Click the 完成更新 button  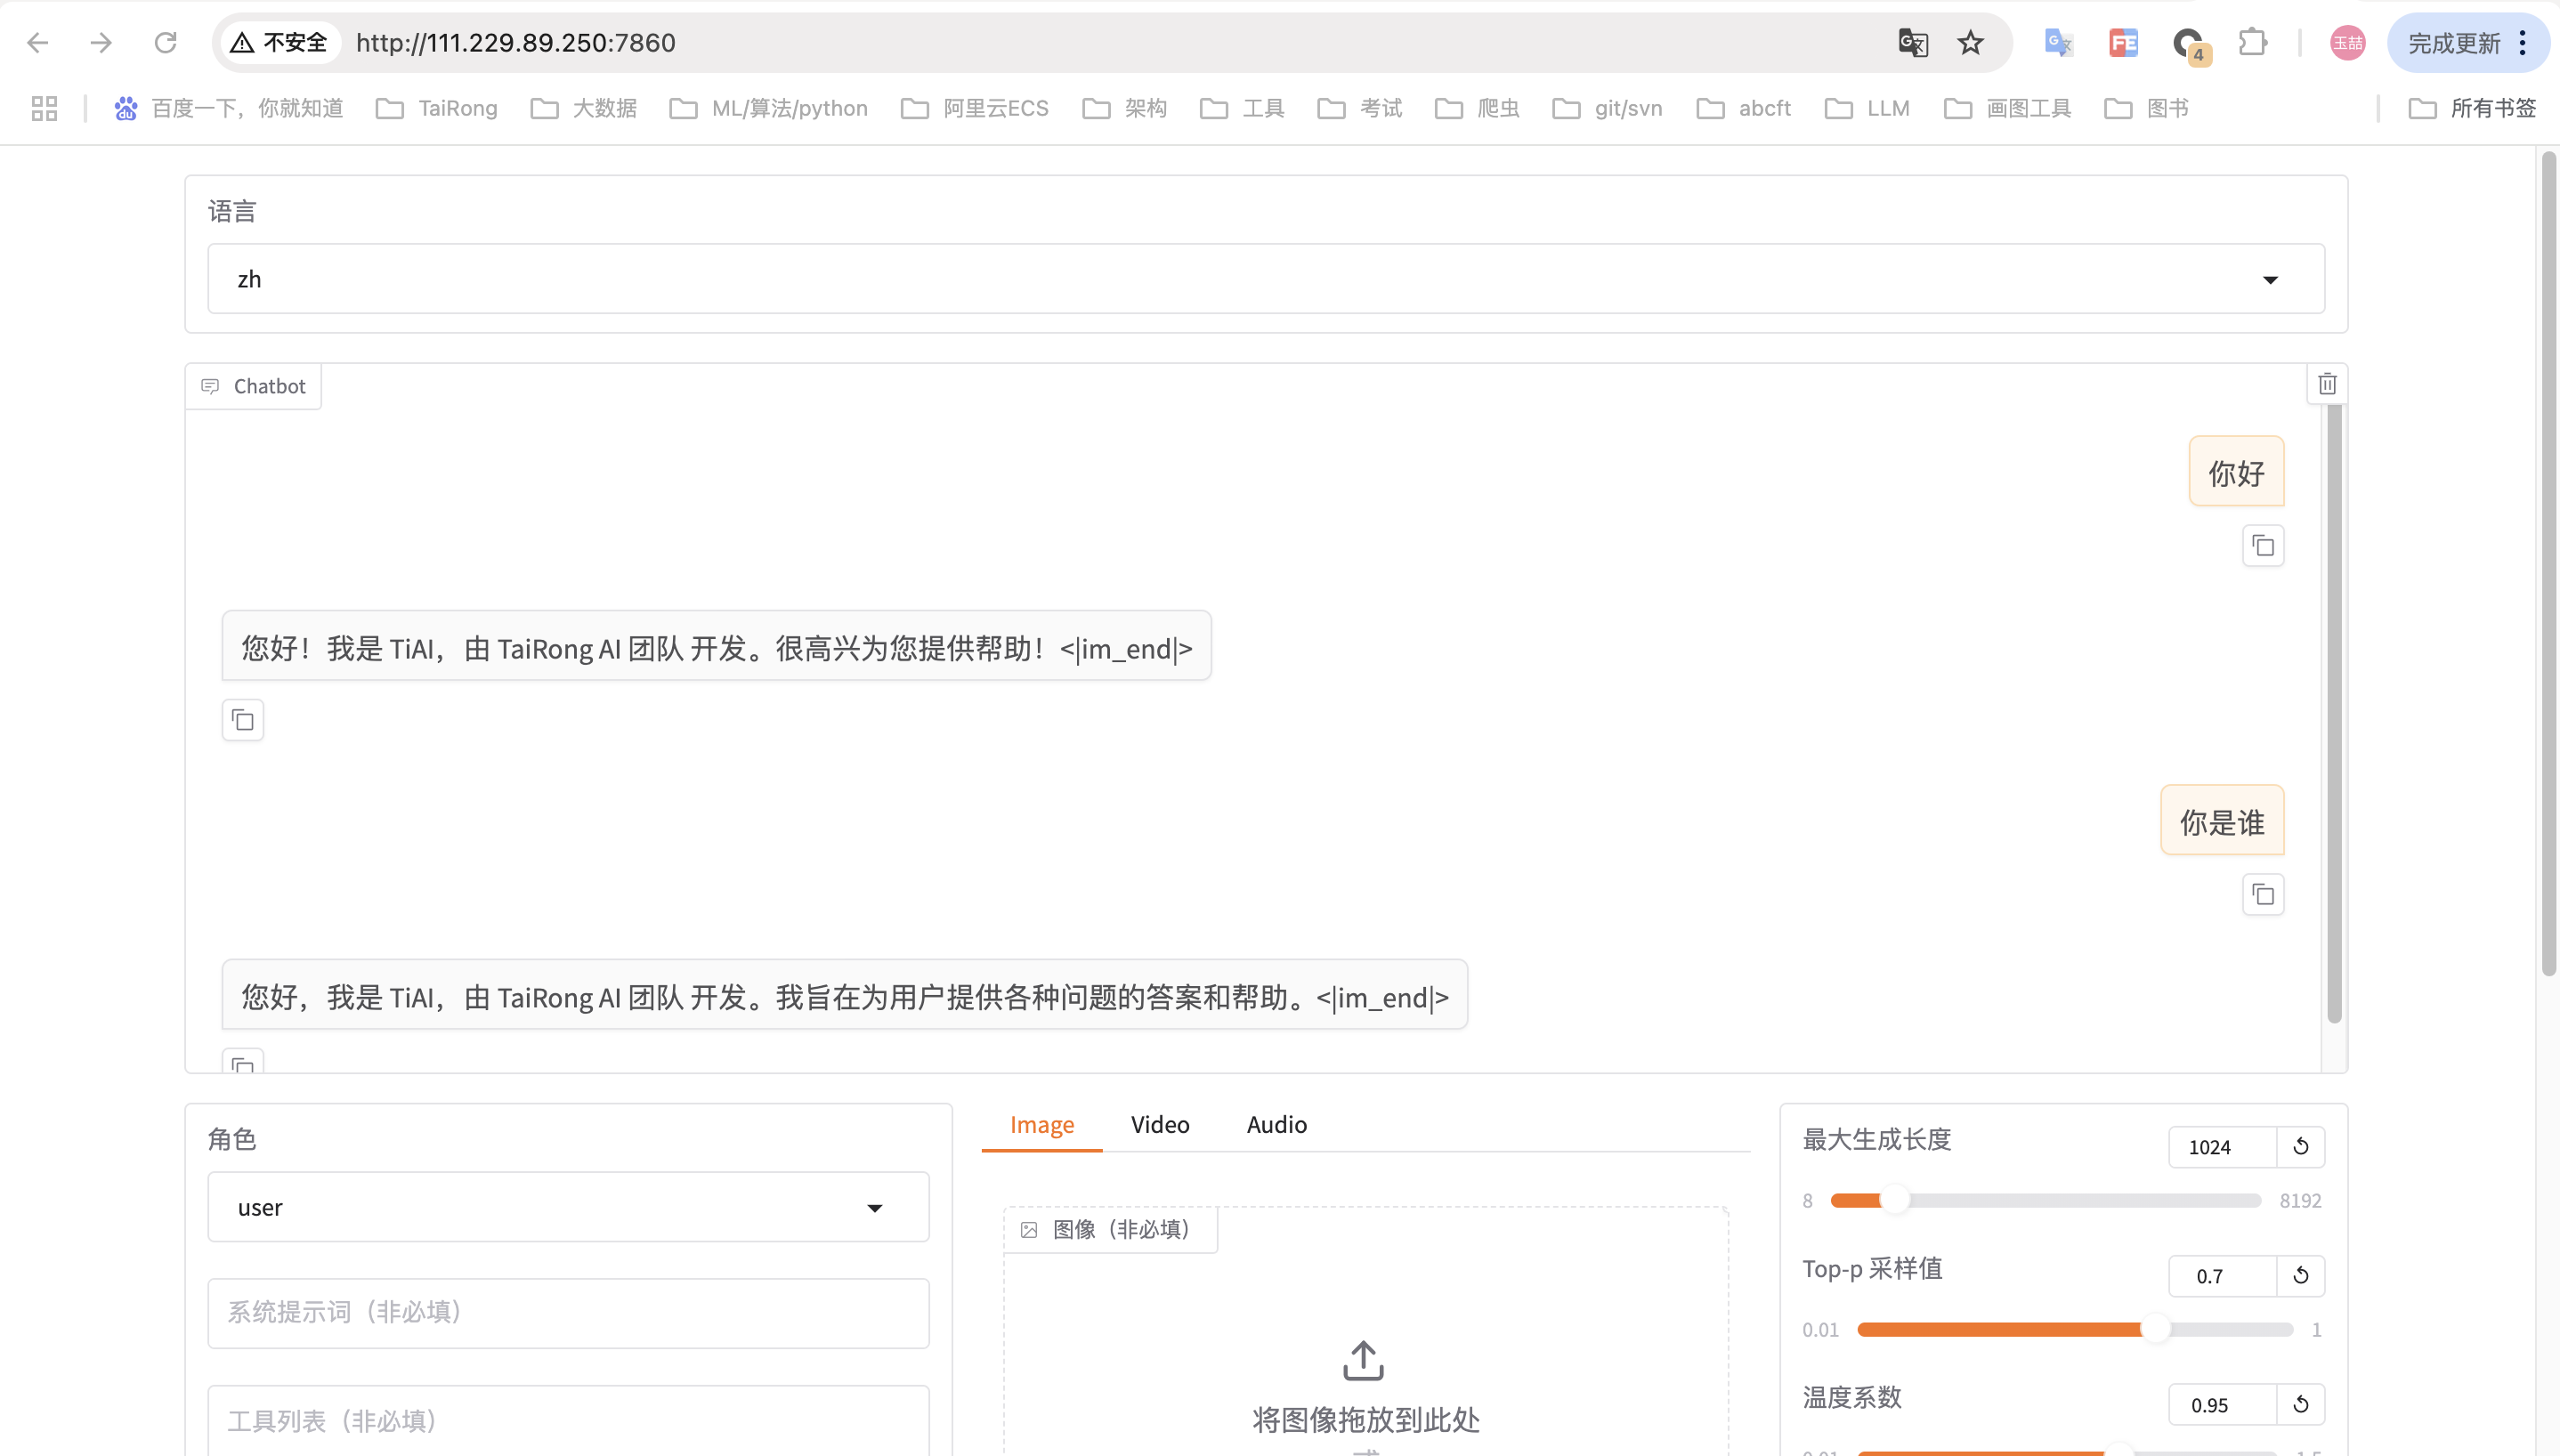click(2453, 43)
